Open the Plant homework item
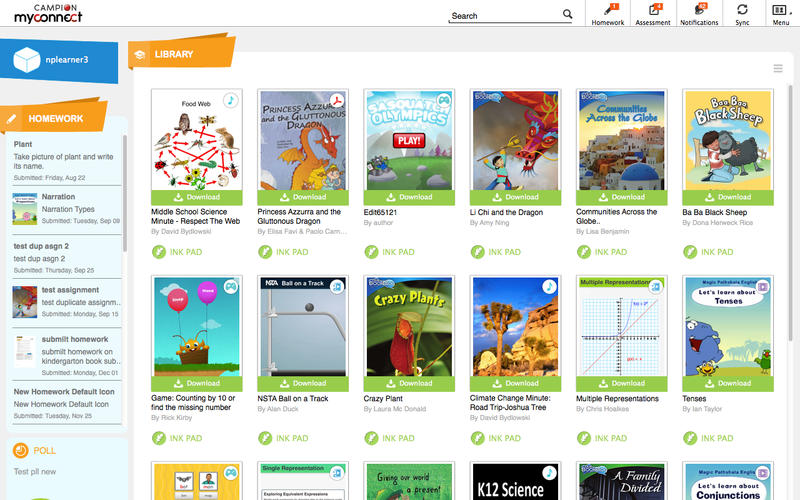Viewport: 800px width, 500px height. (66, 160)
